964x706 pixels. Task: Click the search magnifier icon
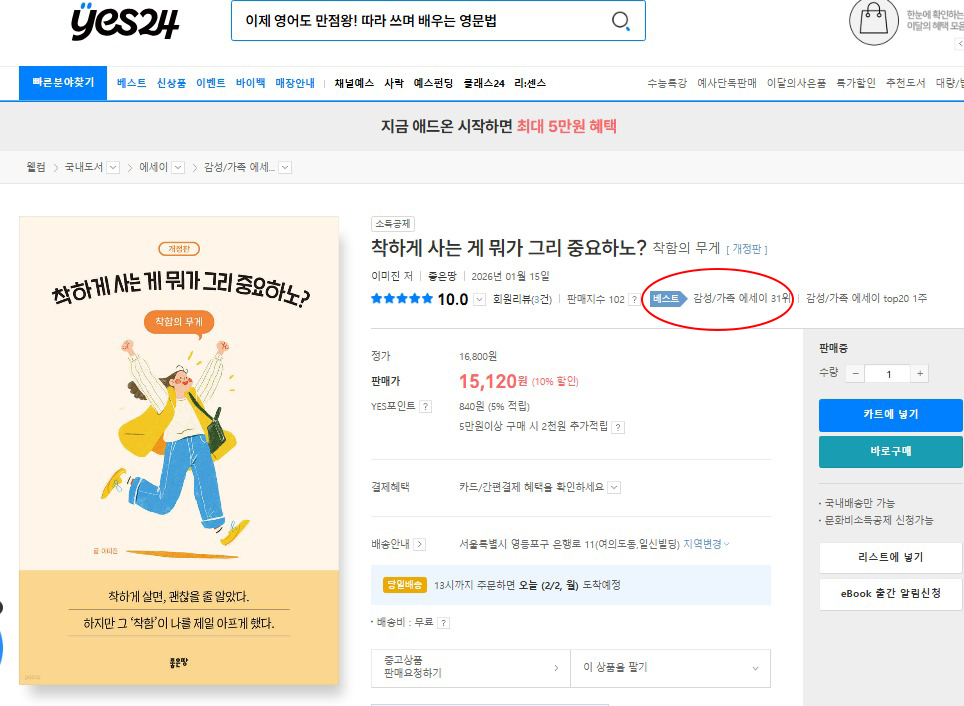pyautogui.click(x=620, y=22)
